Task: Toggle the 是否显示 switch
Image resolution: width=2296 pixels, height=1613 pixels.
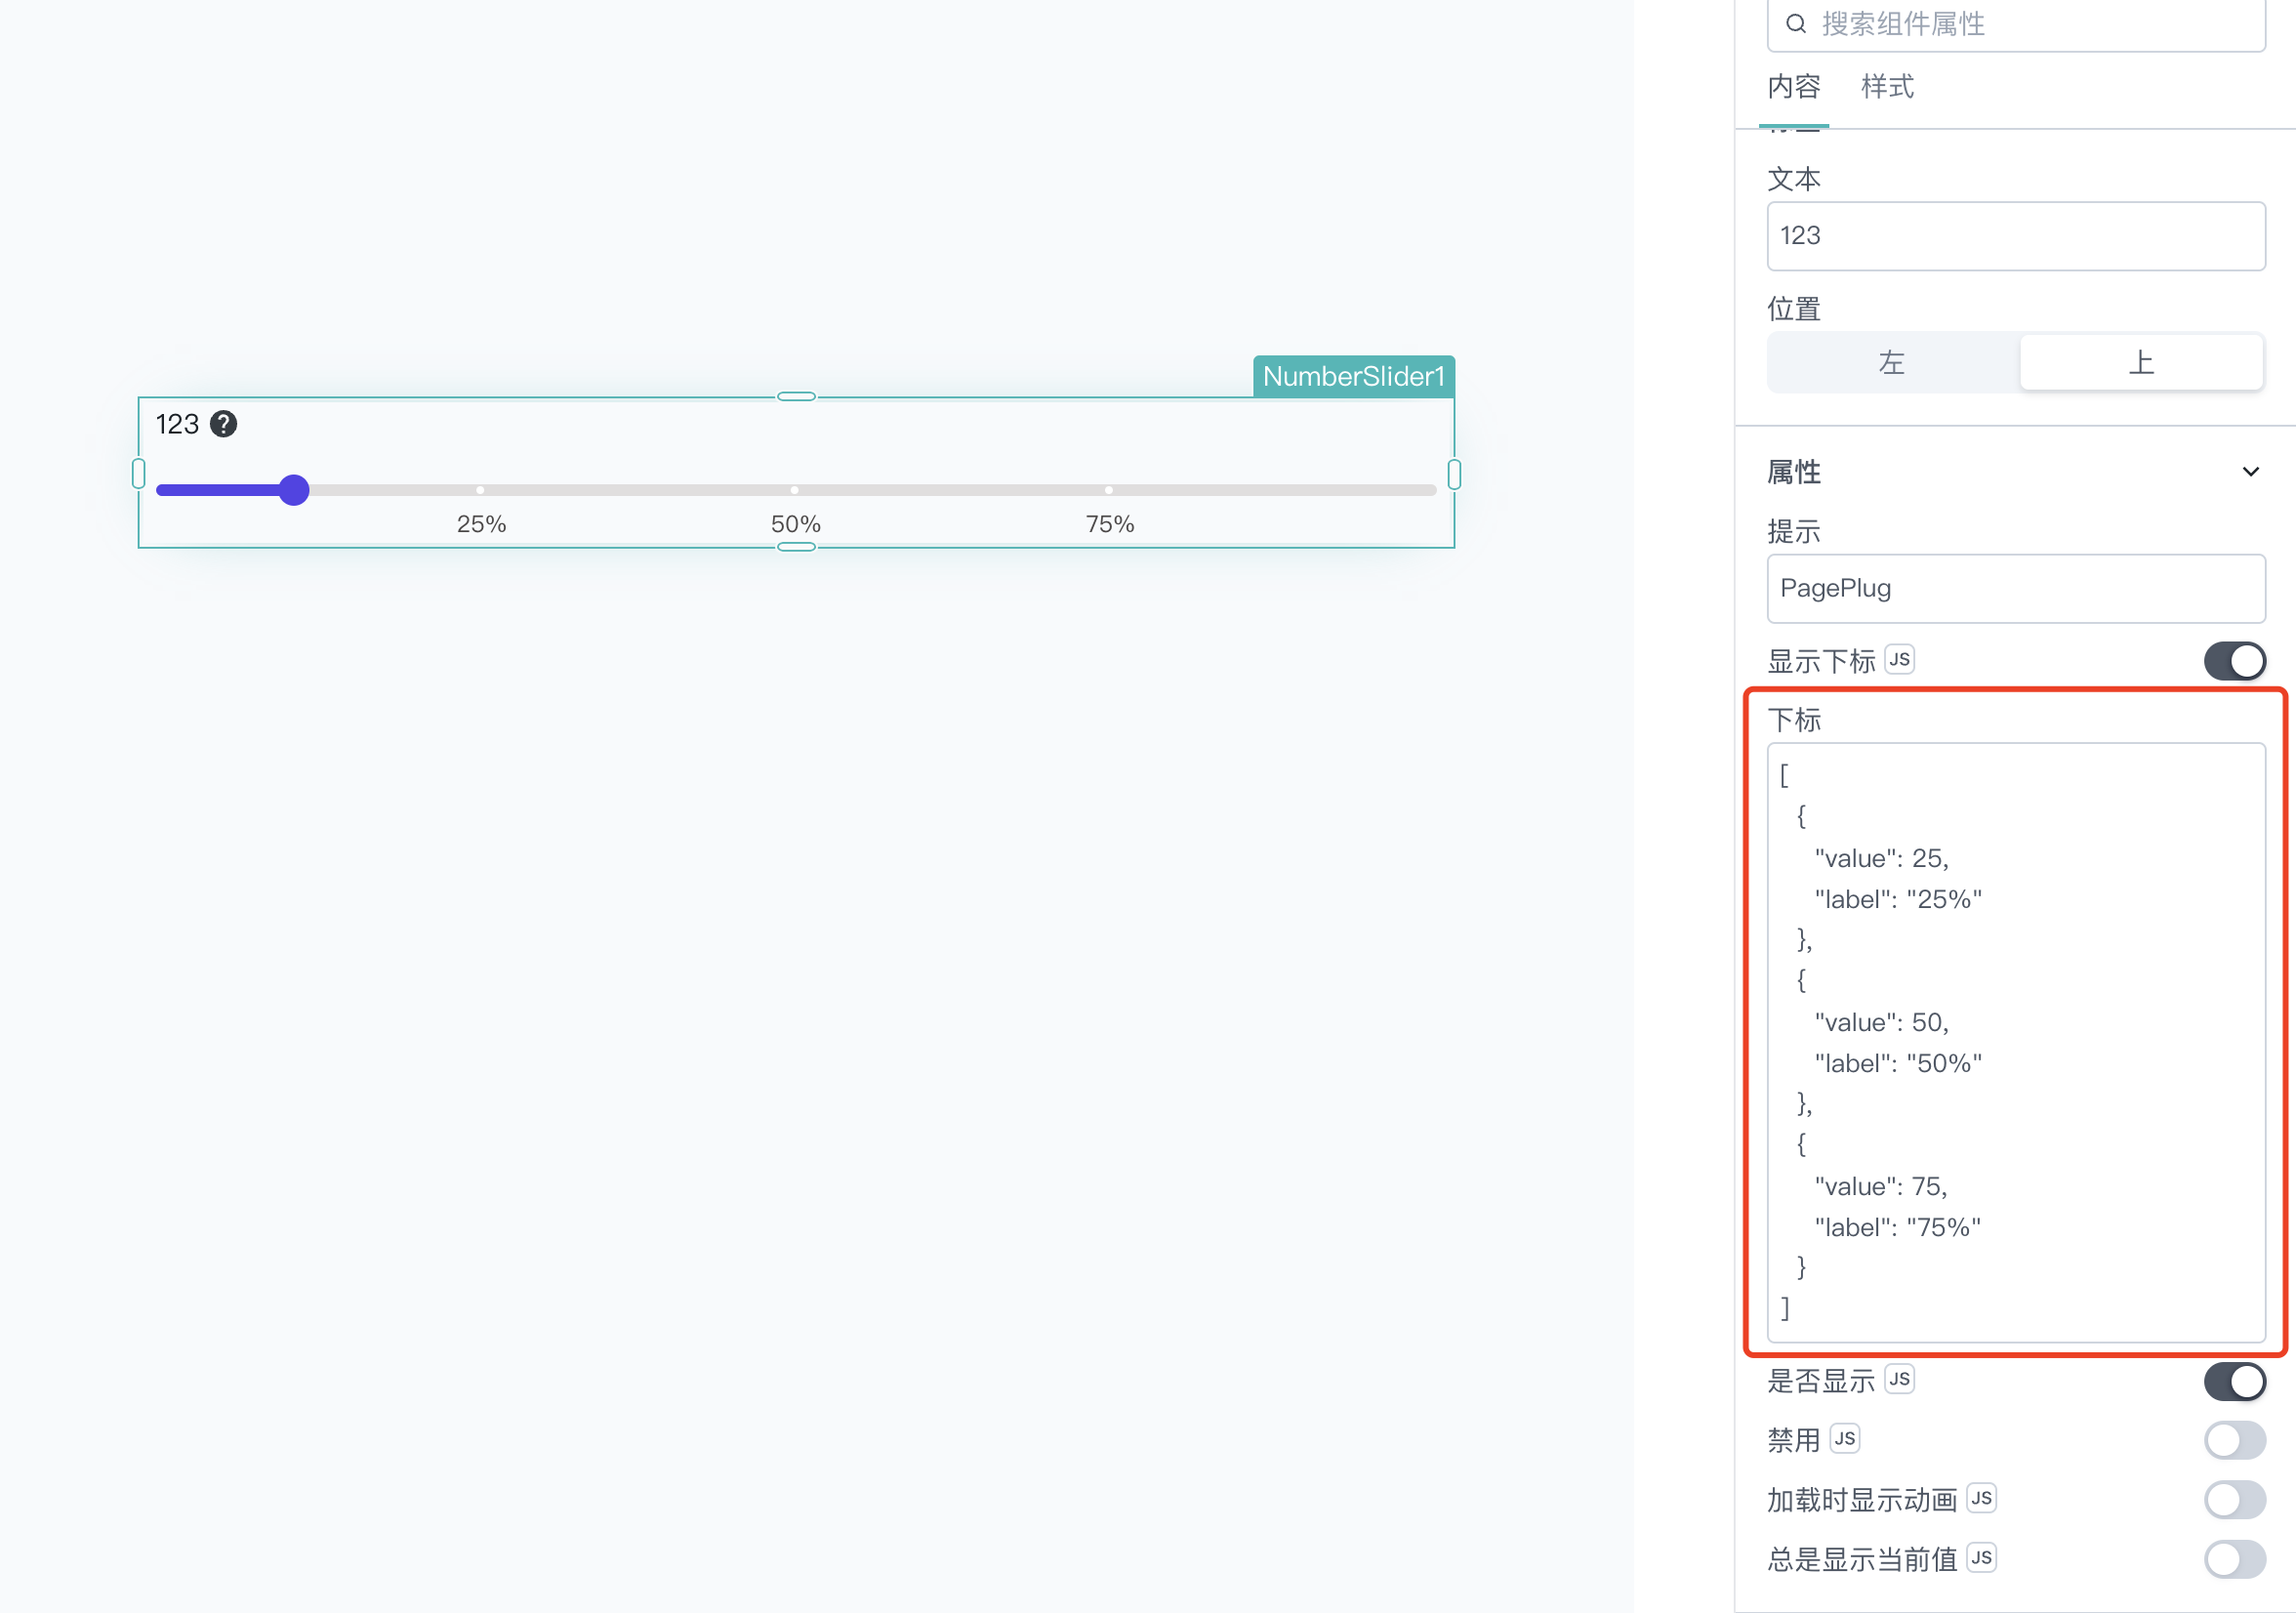Action: pyautogui.click(x=2234, y=1381)
